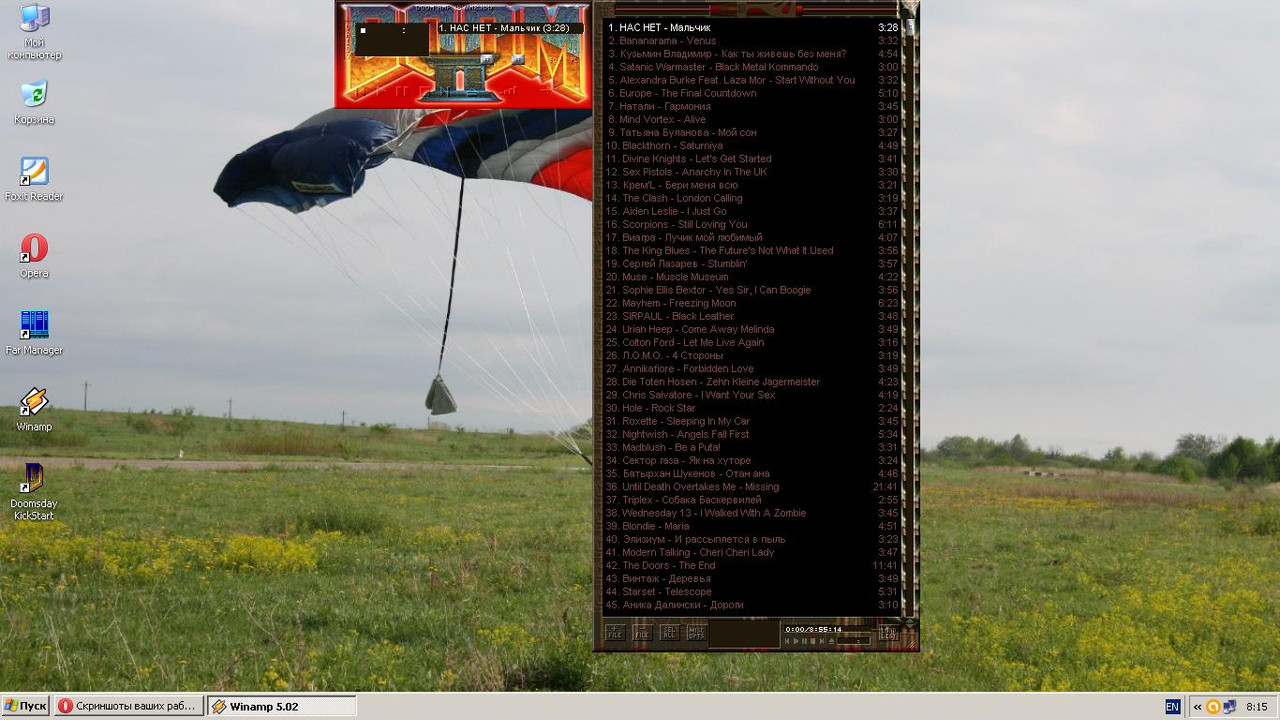This screenshot has width=1280, height=720.
Task: Select track '14. The Clash - London Calling'
Action: pos(752,198)
